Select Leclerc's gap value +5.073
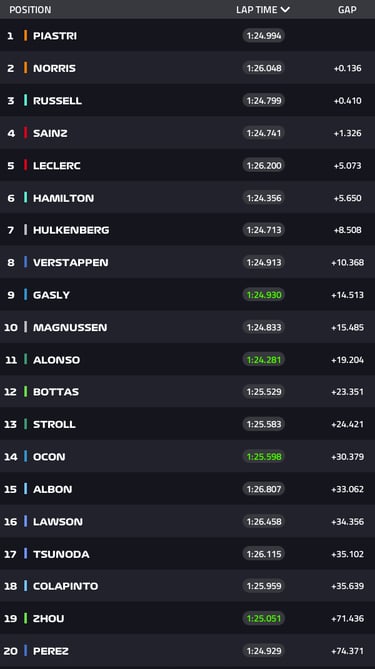Viewport: 375px width, 669px height. click(x=348, y=166)
